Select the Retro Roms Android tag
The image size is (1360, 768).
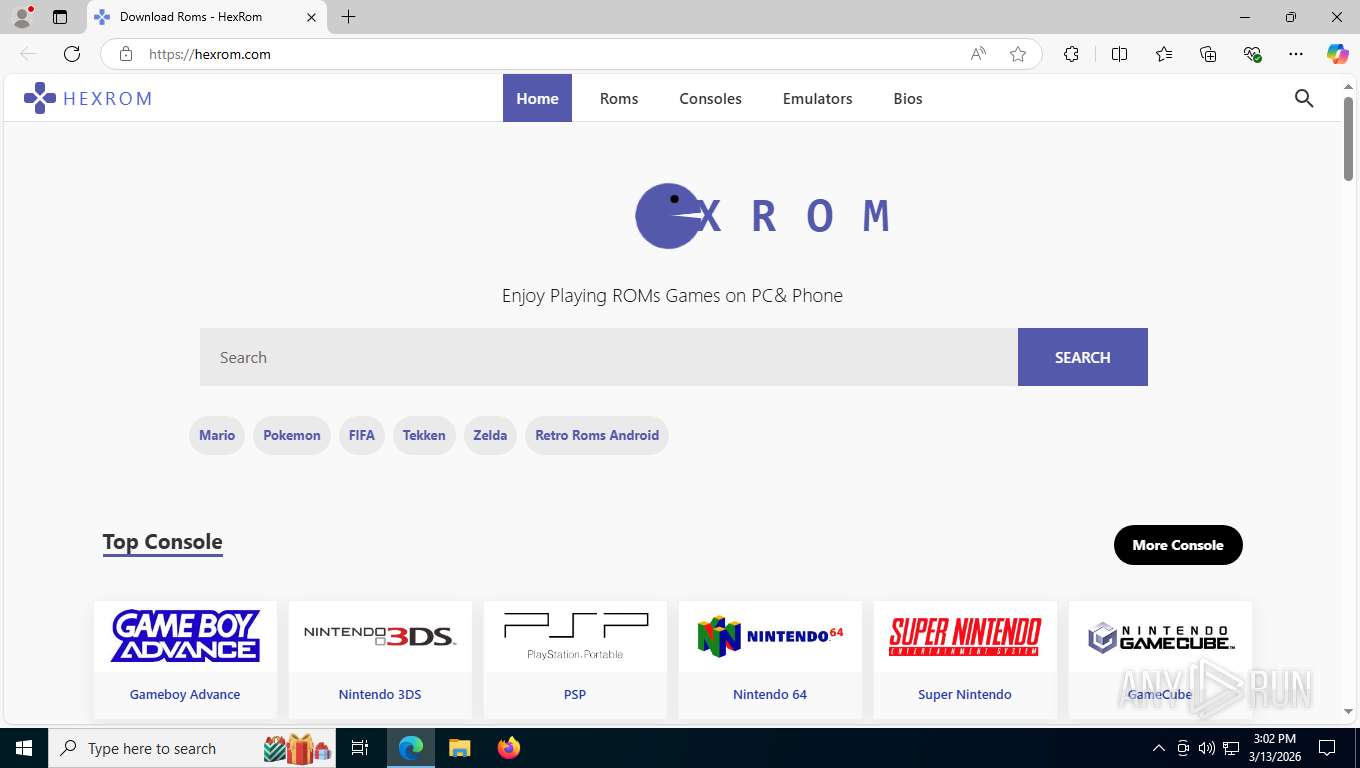pos(597,435)
